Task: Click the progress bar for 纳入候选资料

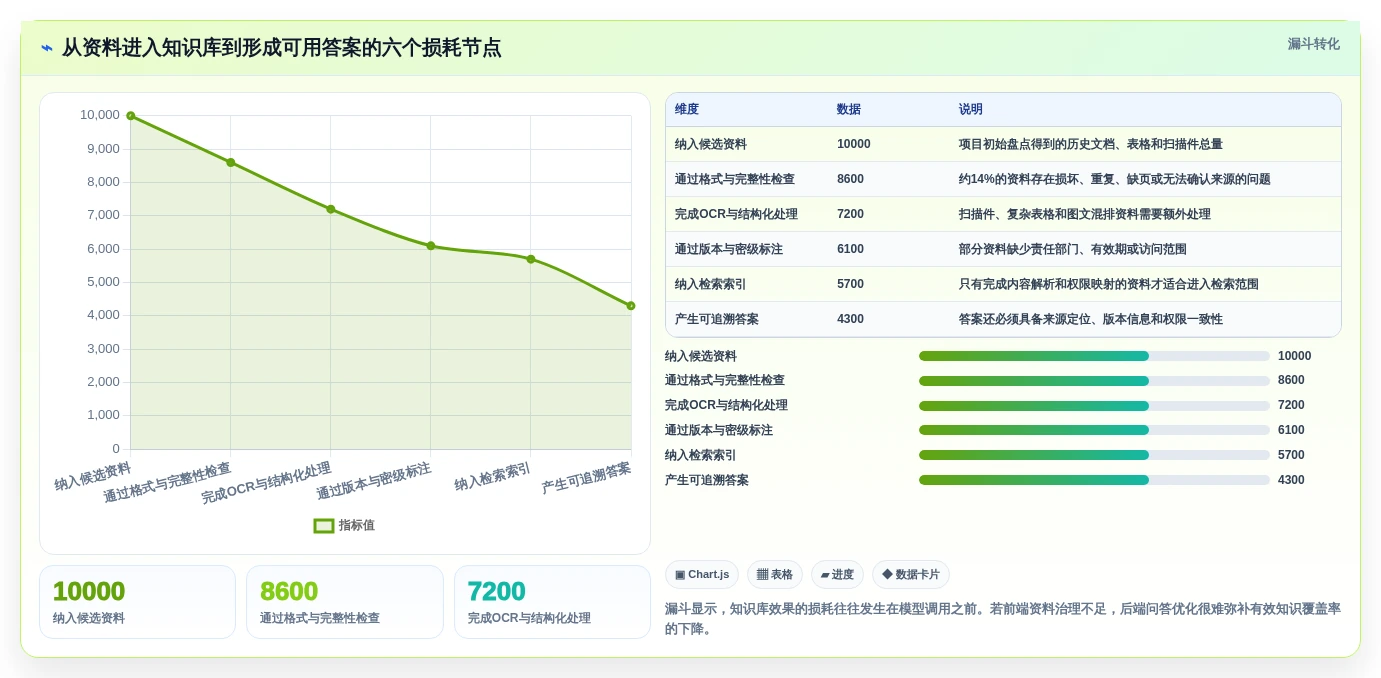Action: (1094, 356)
